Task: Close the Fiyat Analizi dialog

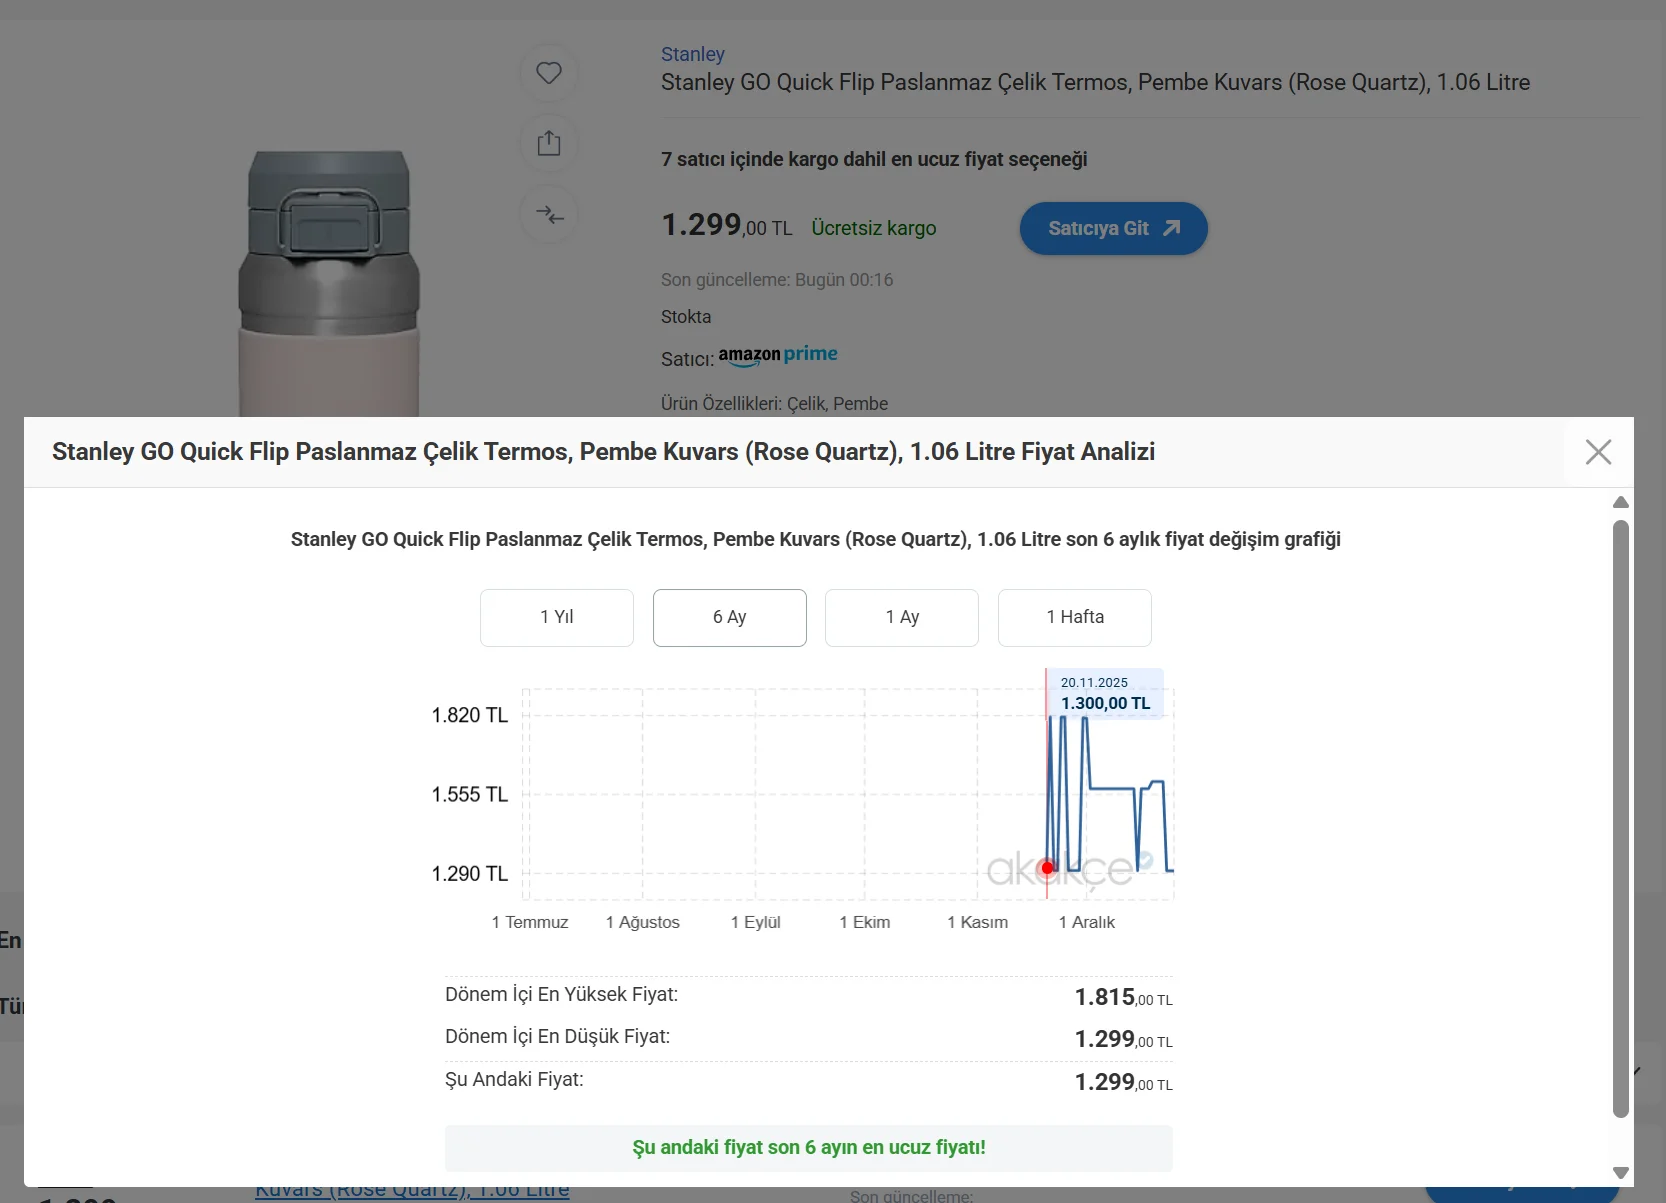Action: [1598, 452]
